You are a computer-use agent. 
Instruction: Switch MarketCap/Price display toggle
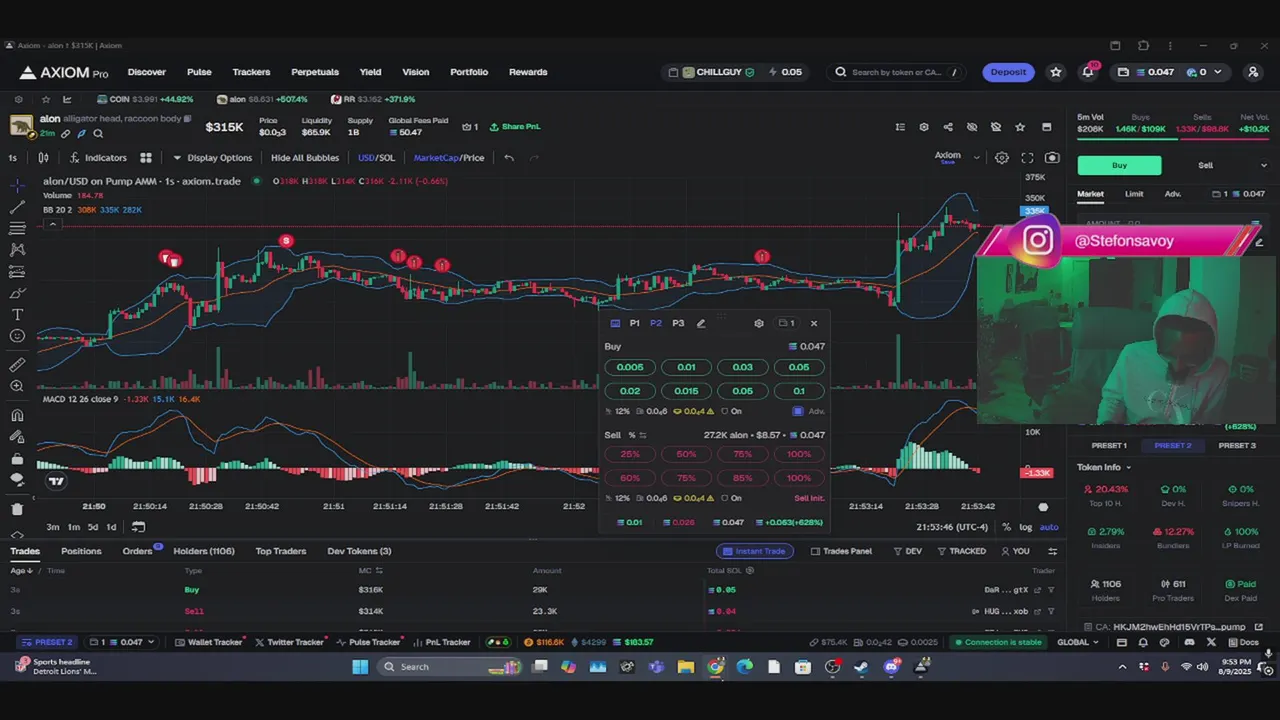(449, 158)
